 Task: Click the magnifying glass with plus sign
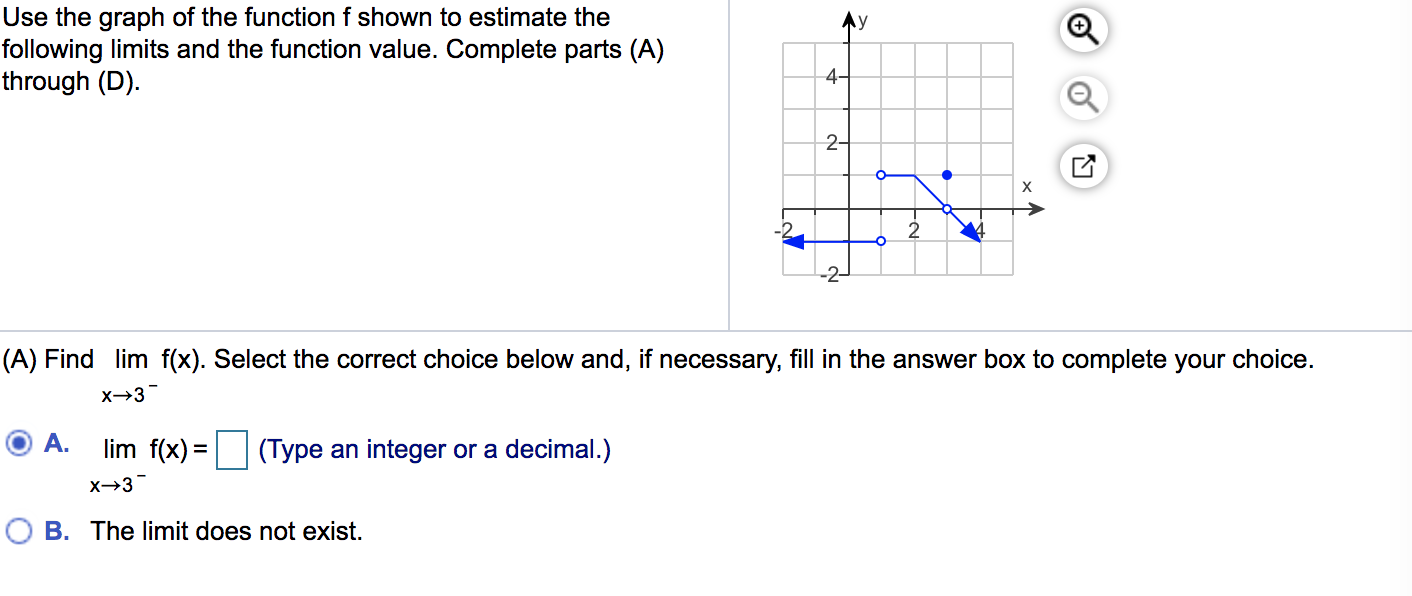(1084, 31)
